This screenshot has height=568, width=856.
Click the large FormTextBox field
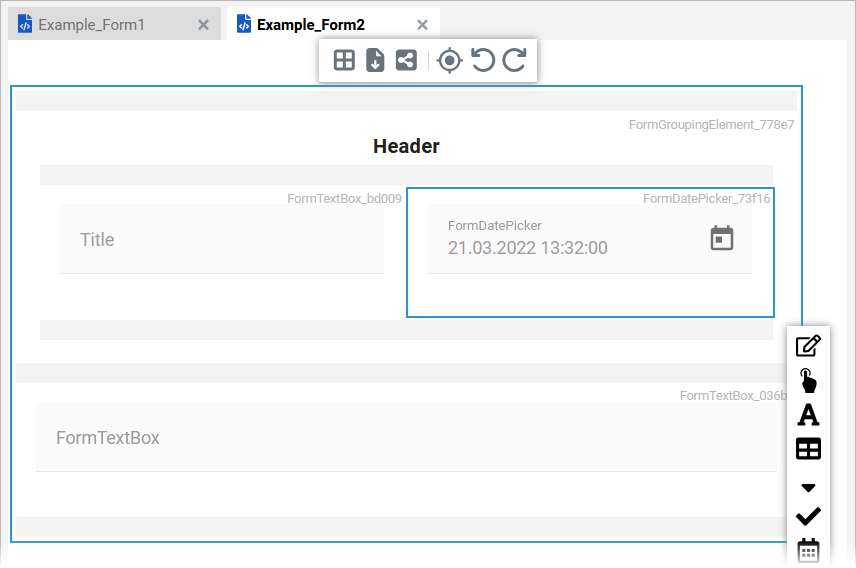(406, 437)
